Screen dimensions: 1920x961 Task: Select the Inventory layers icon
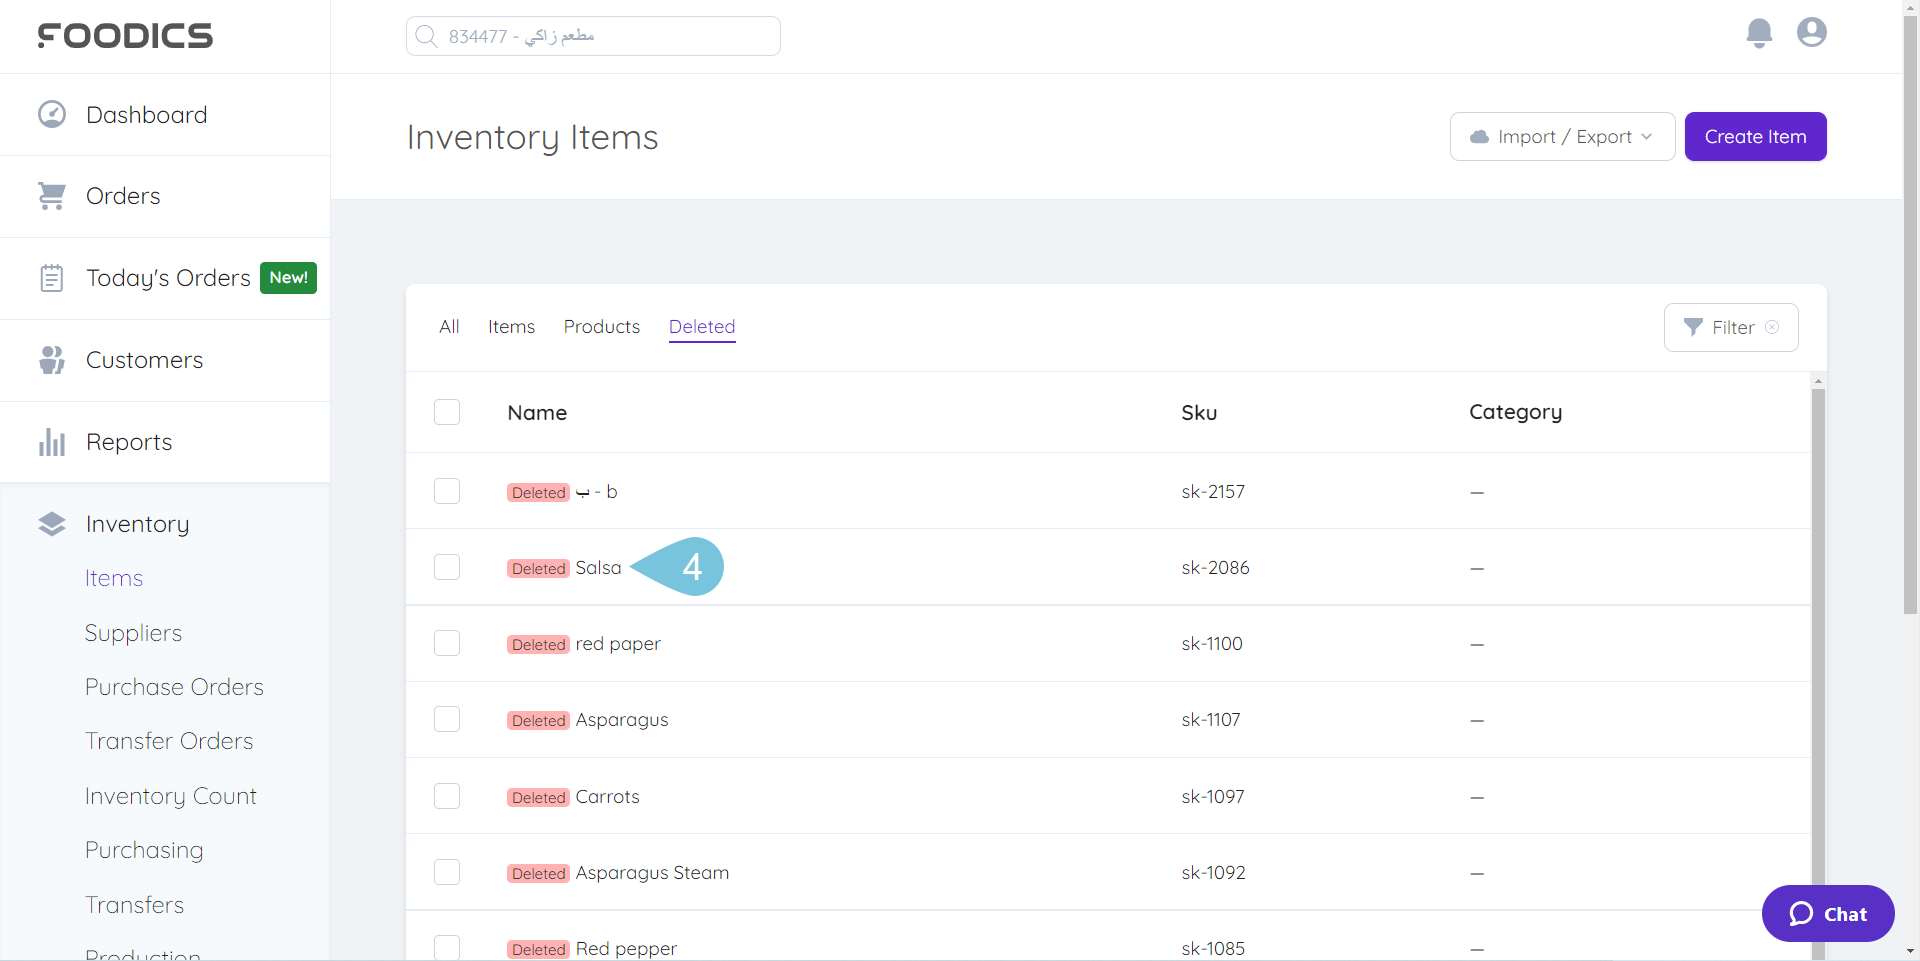[51, 523]
